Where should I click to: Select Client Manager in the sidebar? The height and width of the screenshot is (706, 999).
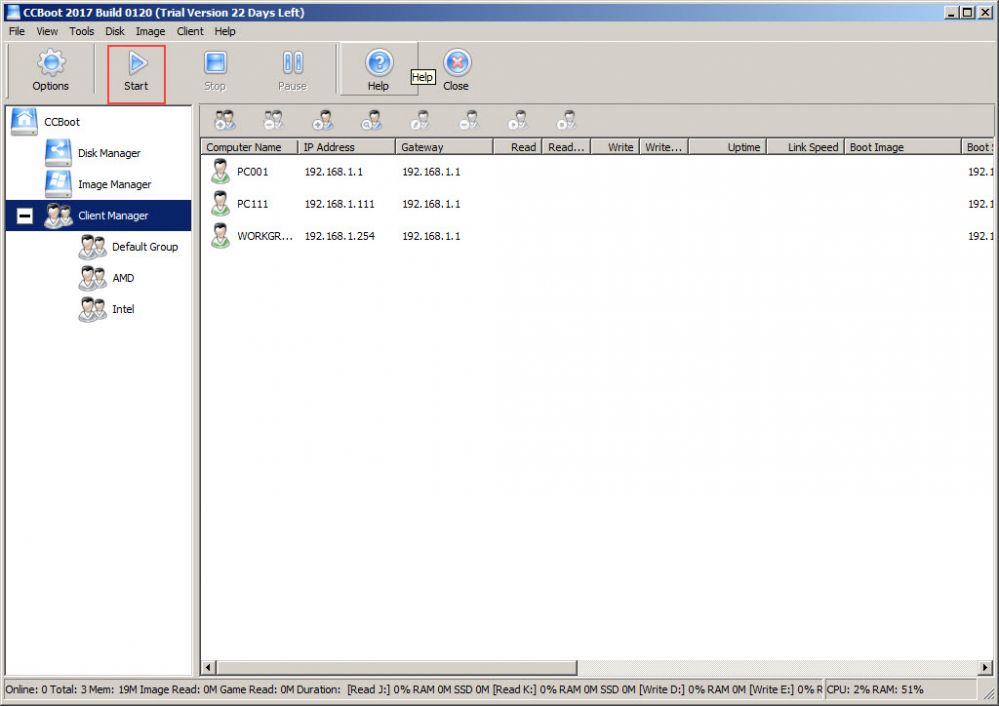click(x=113, y=215)
